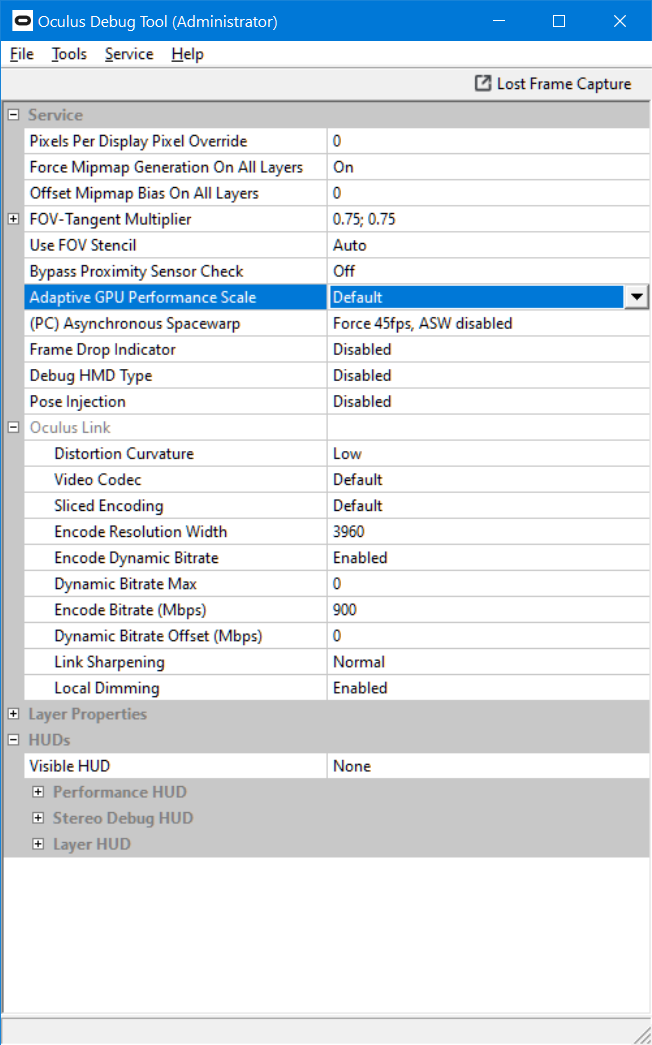Change Video Codec value Default

tap(488, 479)
